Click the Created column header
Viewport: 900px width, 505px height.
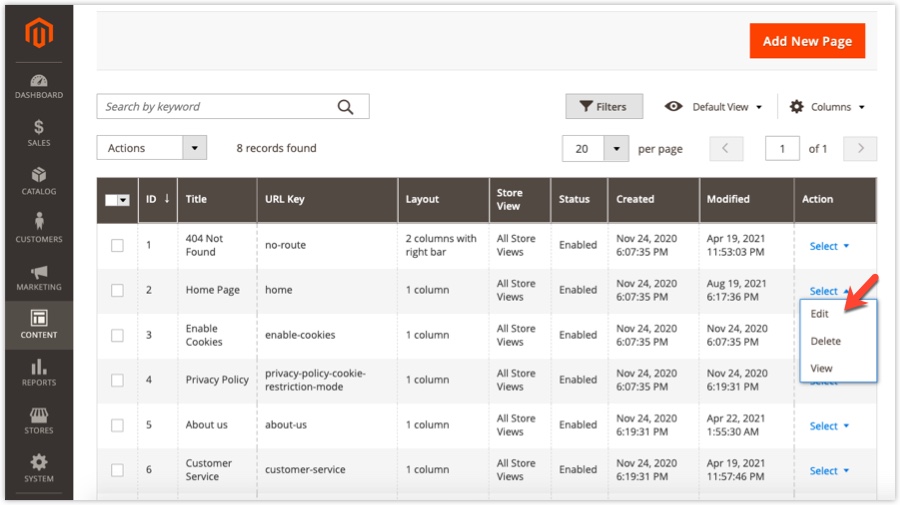(654, 199)
